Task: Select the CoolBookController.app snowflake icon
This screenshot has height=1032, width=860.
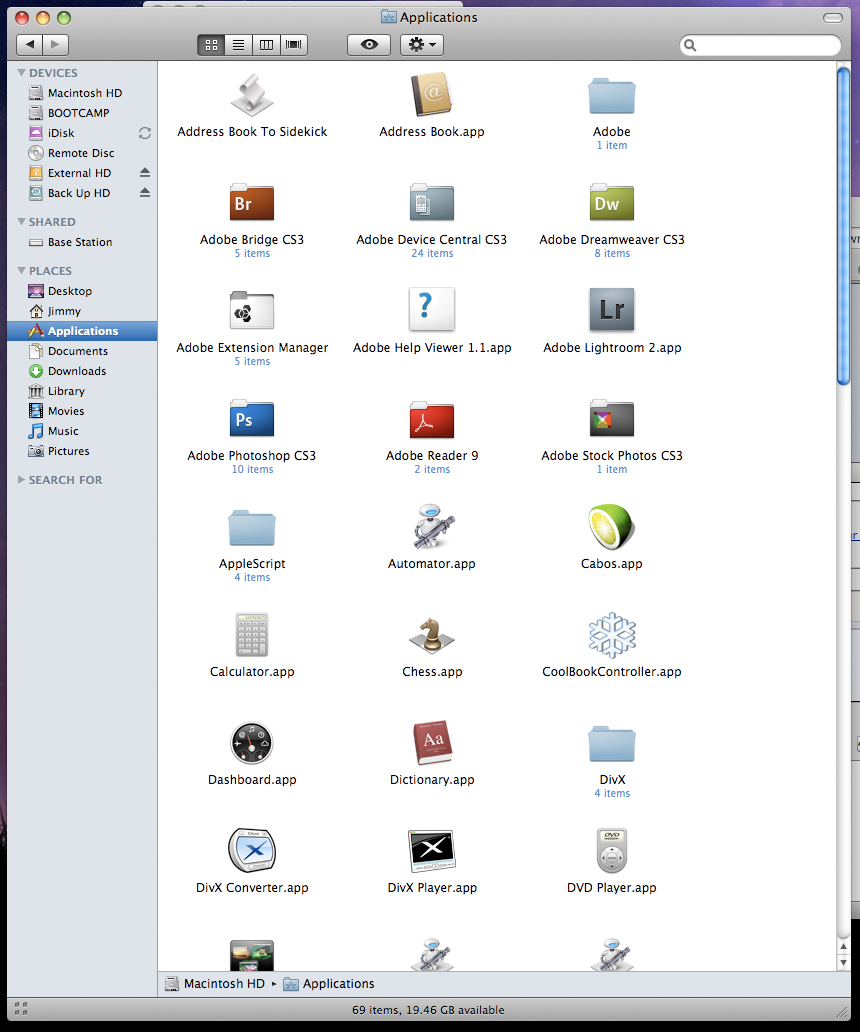Action: [612, 635]
